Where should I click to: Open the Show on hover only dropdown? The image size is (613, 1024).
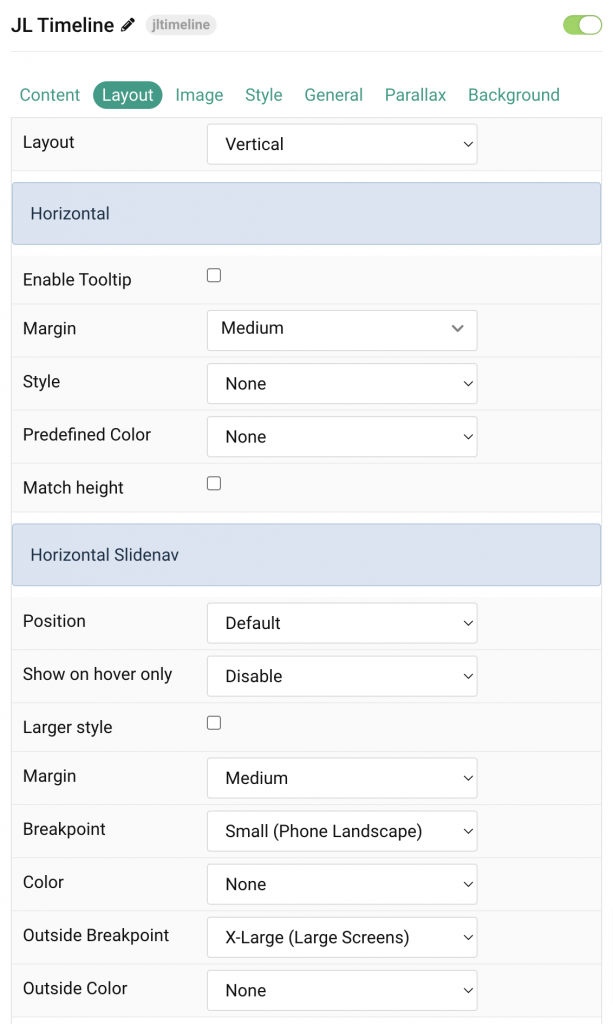tap(341, 676)
